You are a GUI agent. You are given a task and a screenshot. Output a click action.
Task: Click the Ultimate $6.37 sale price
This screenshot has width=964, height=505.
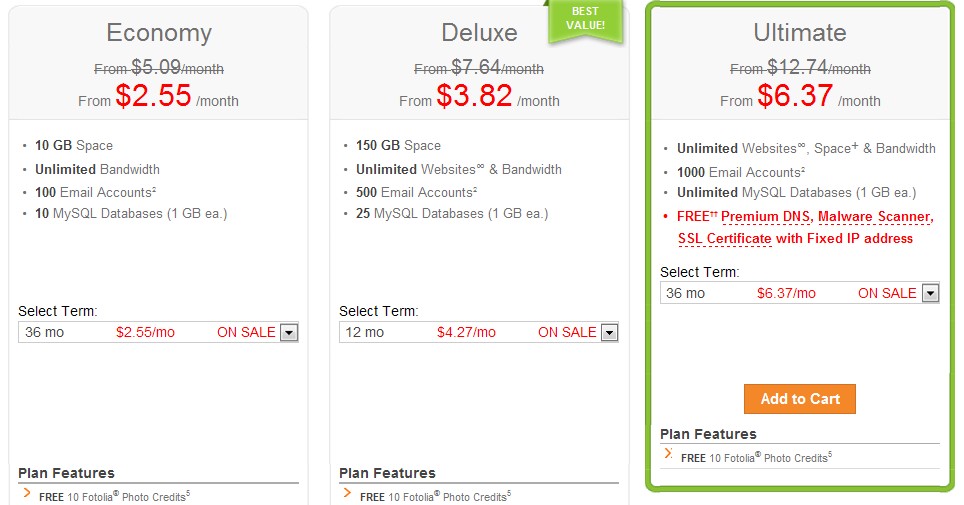(x=795, y=95)
